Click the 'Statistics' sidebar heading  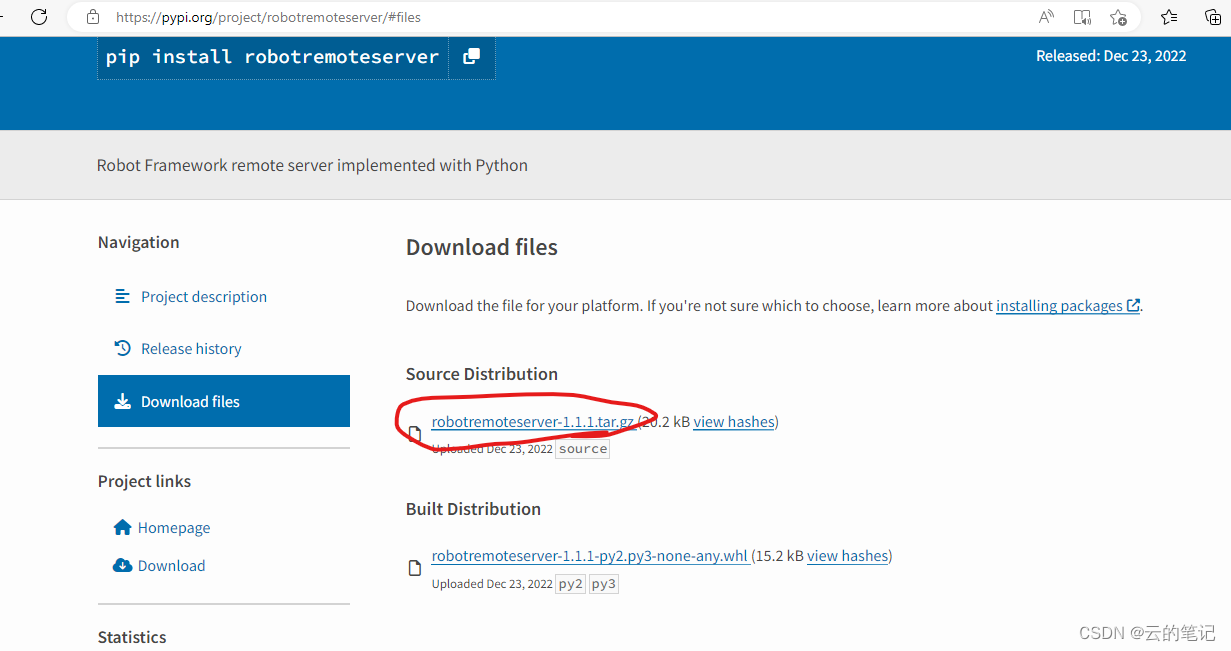[x=132, y=637]
